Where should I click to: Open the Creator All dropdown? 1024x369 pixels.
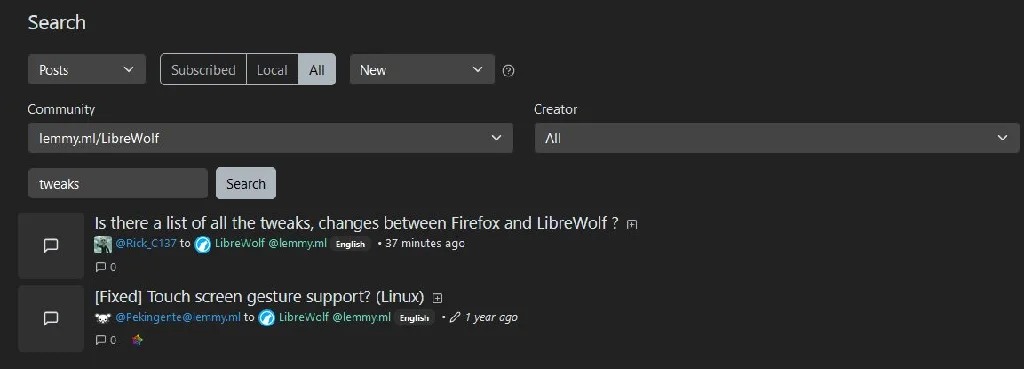coord(777,138)
